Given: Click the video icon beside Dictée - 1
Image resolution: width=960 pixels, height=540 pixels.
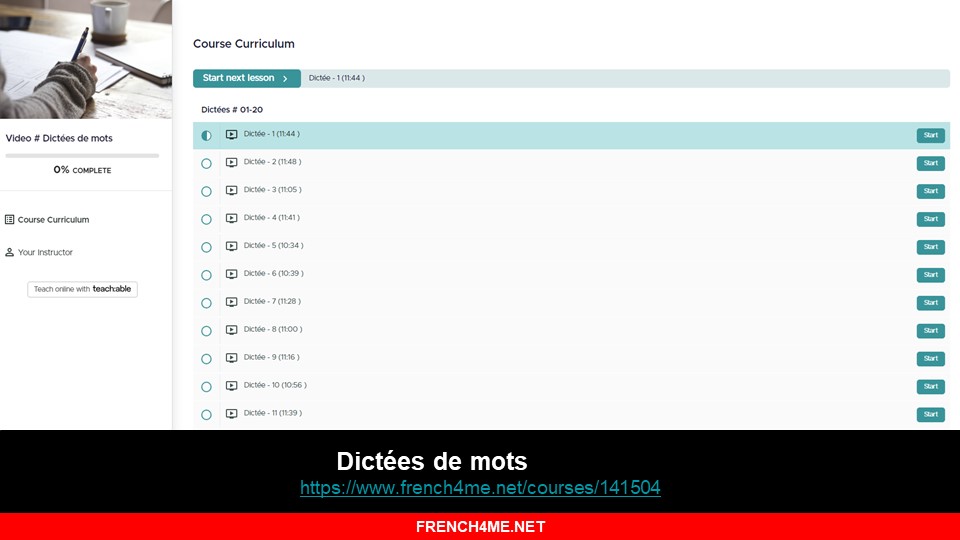Looking at the screenshot, I should coord(231,135).
